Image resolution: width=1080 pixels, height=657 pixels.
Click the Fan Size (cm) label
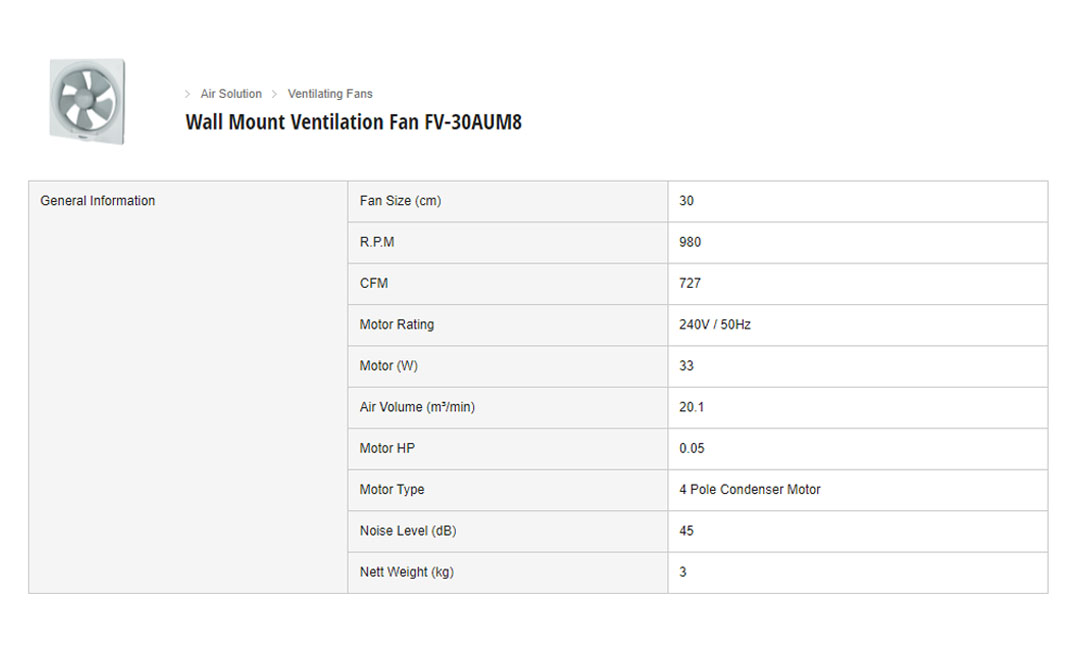click(x=400, y=201)
